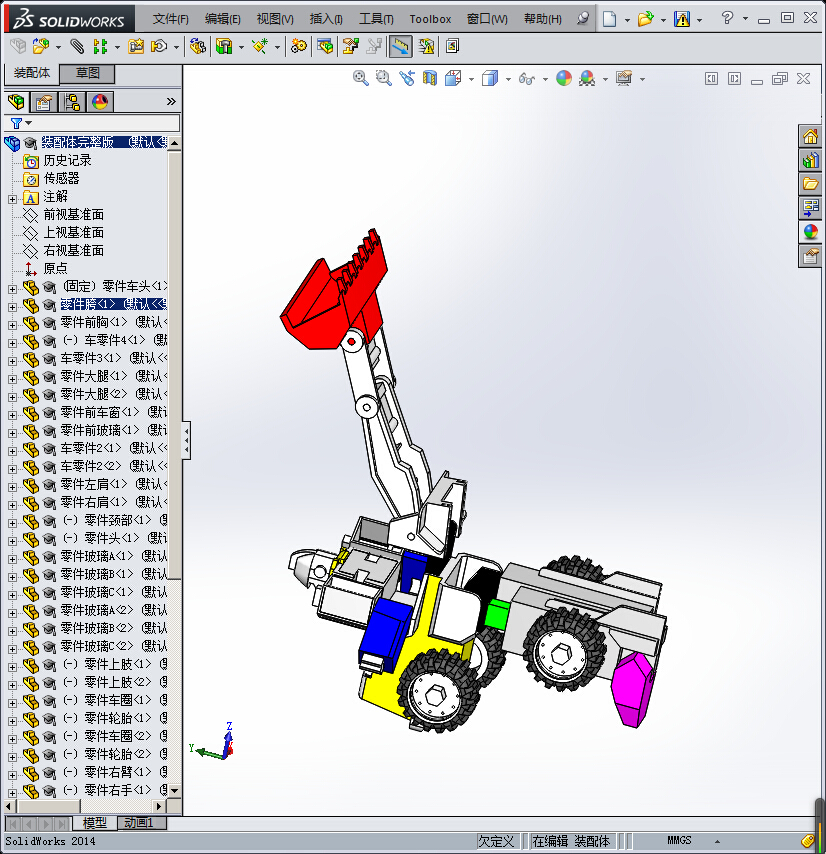The image size is (826, 854).
Task: Click the Previous View icon
Action: click(407, 78)
